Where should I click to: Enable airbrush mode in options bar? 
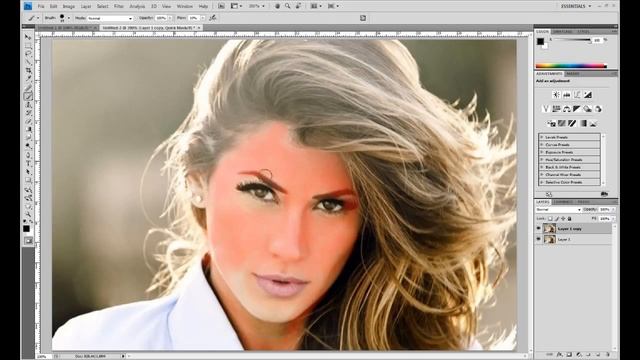pos(213,18)
